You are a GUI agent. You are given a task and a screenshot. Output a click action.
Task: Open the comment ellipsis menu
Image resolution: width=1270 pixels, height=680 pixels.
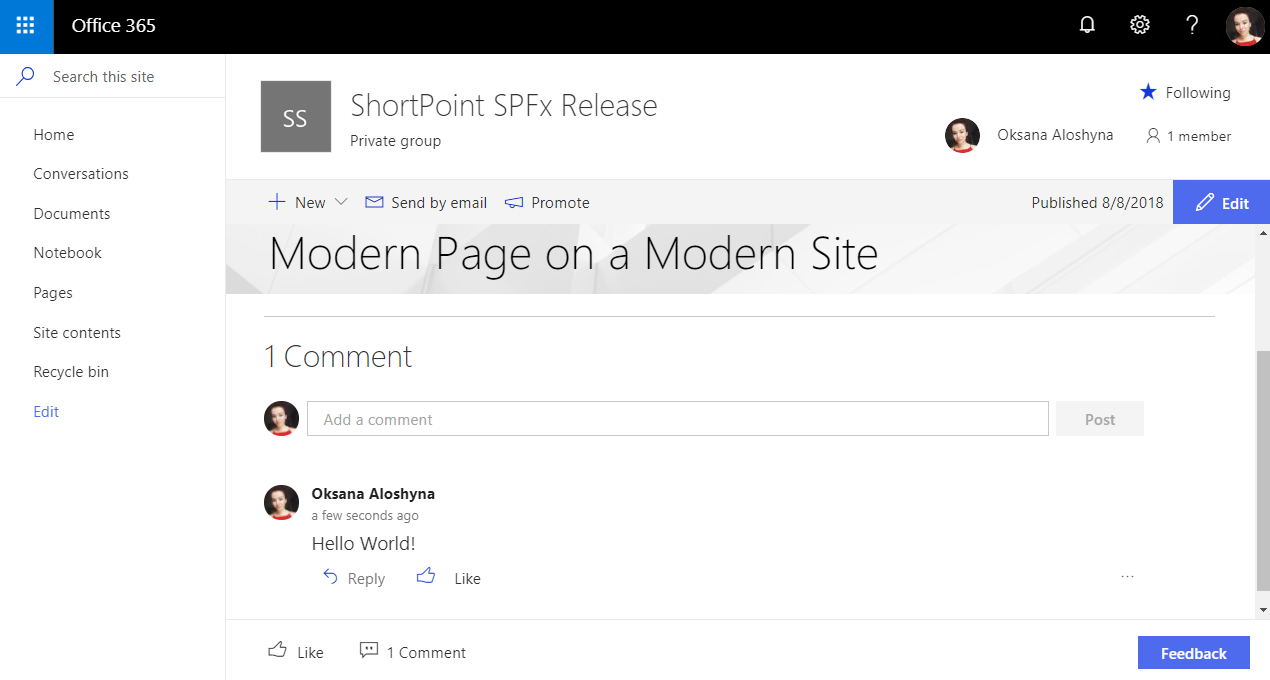point(1127,577)
